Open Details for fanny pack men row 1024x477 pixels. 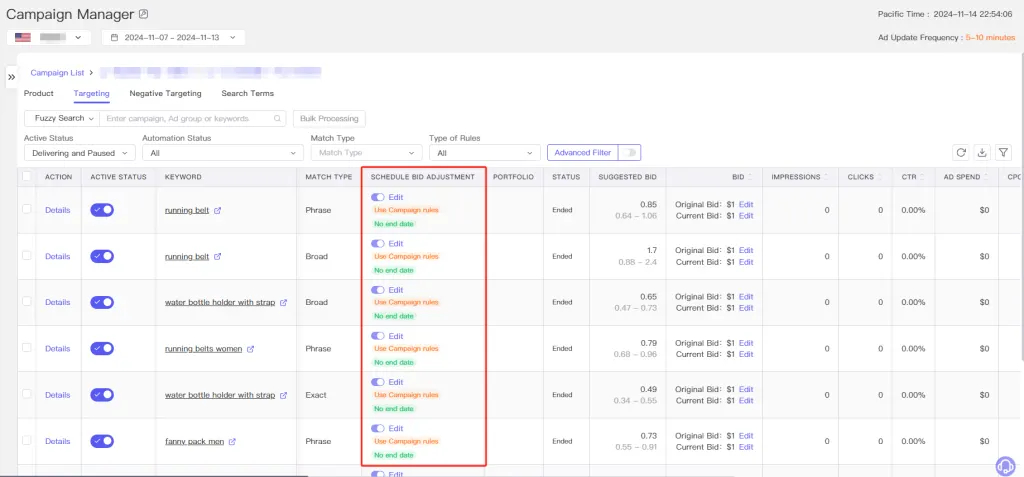[57, 442]
